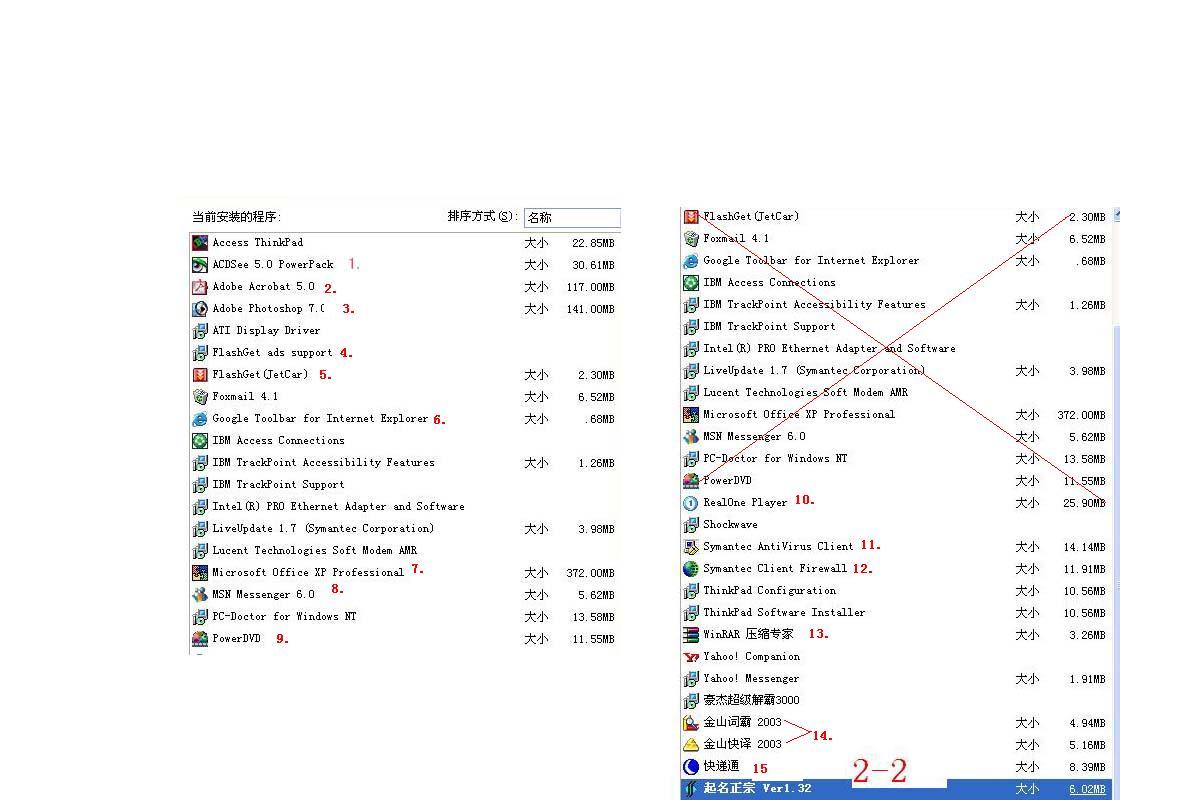Select the 'Adobe Acrobat 5.0' entry text
This screenshot has height=800, width=1200.
(x=263, y=286)
